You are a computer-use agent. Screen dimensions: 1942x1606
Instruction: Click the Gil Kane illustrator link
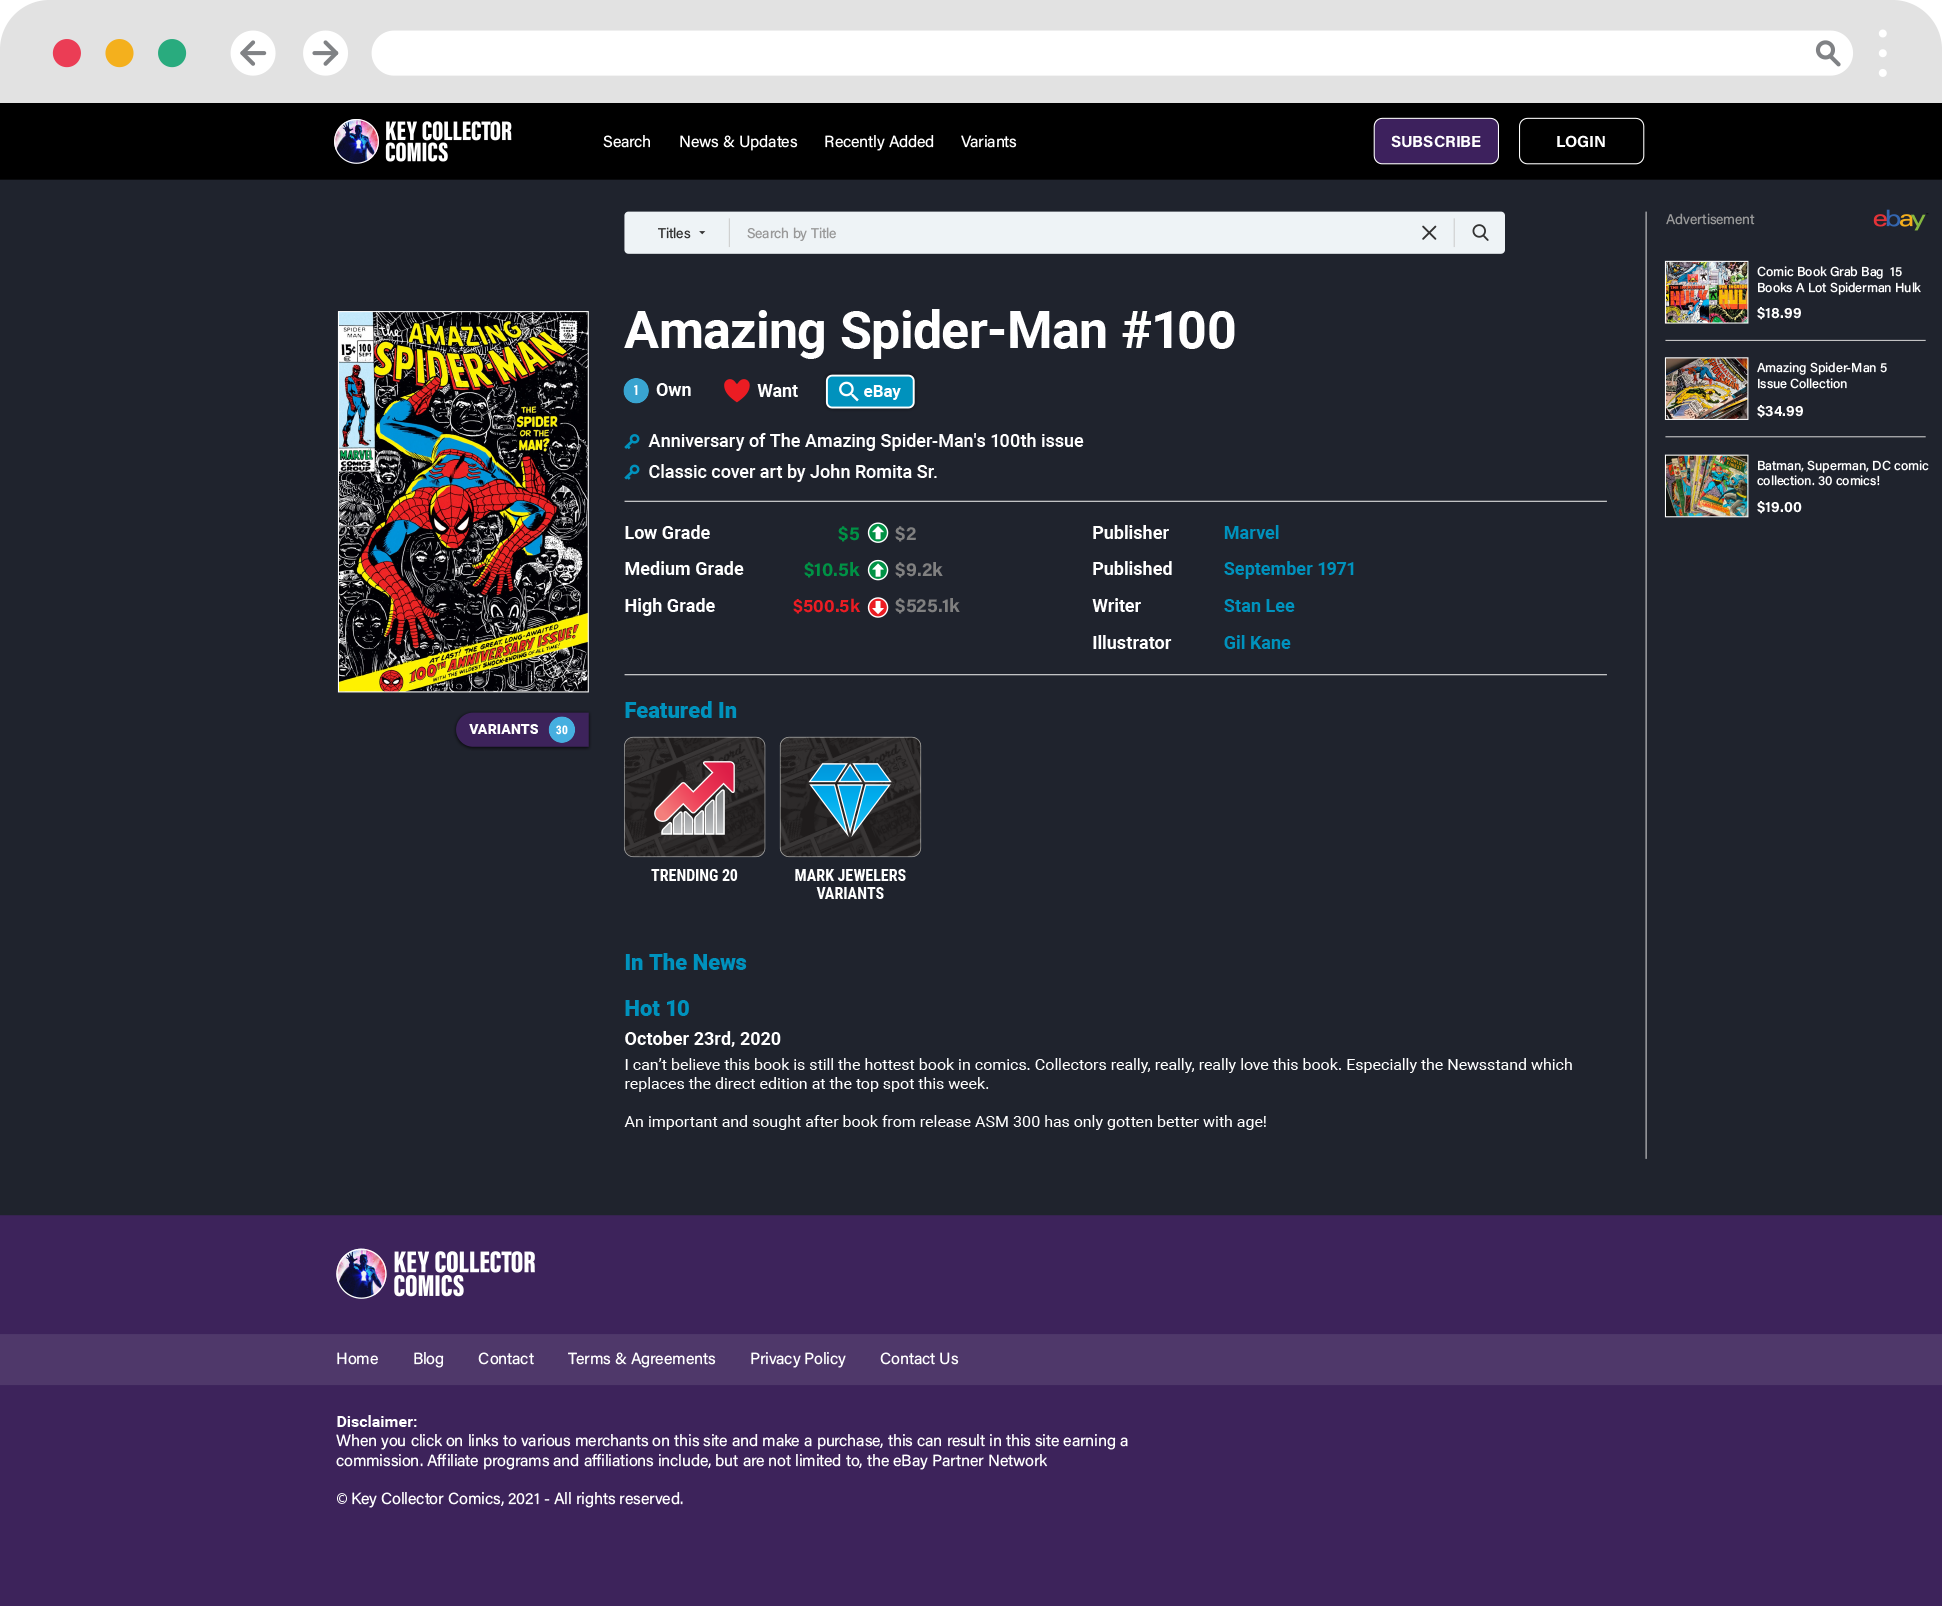[x=1257, y=643]
